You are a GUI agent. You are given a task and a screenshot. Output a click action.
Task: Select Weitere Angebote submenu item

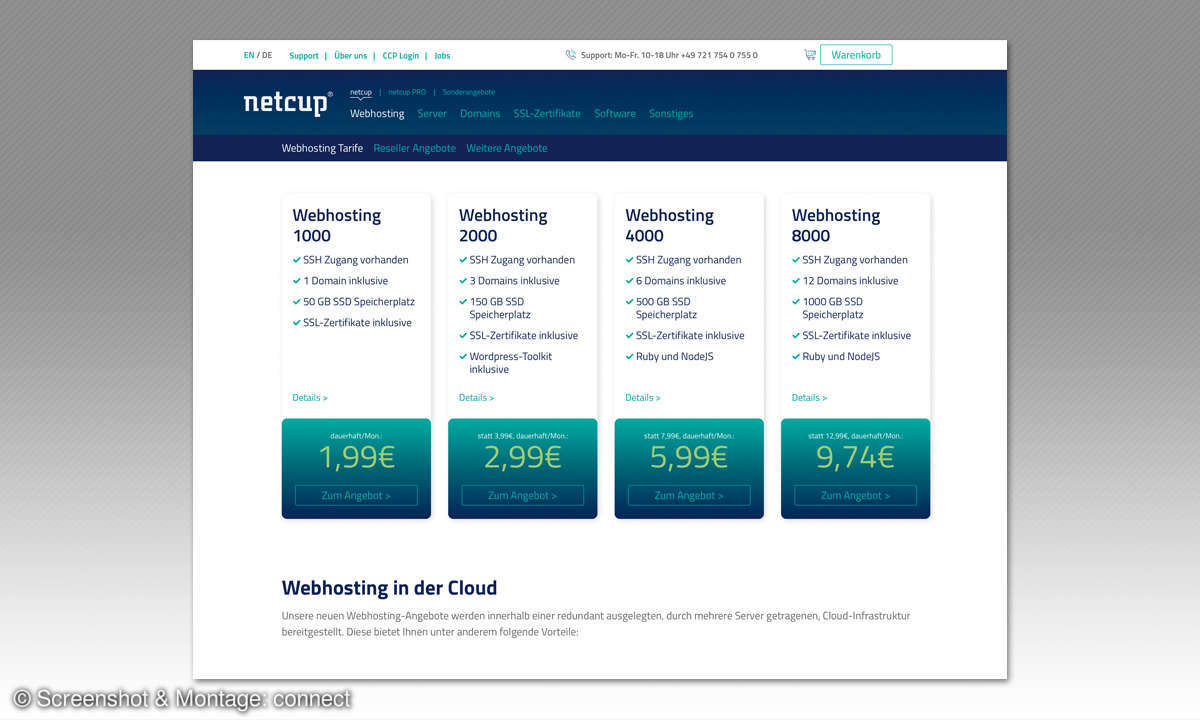click(x=507, y=148)
